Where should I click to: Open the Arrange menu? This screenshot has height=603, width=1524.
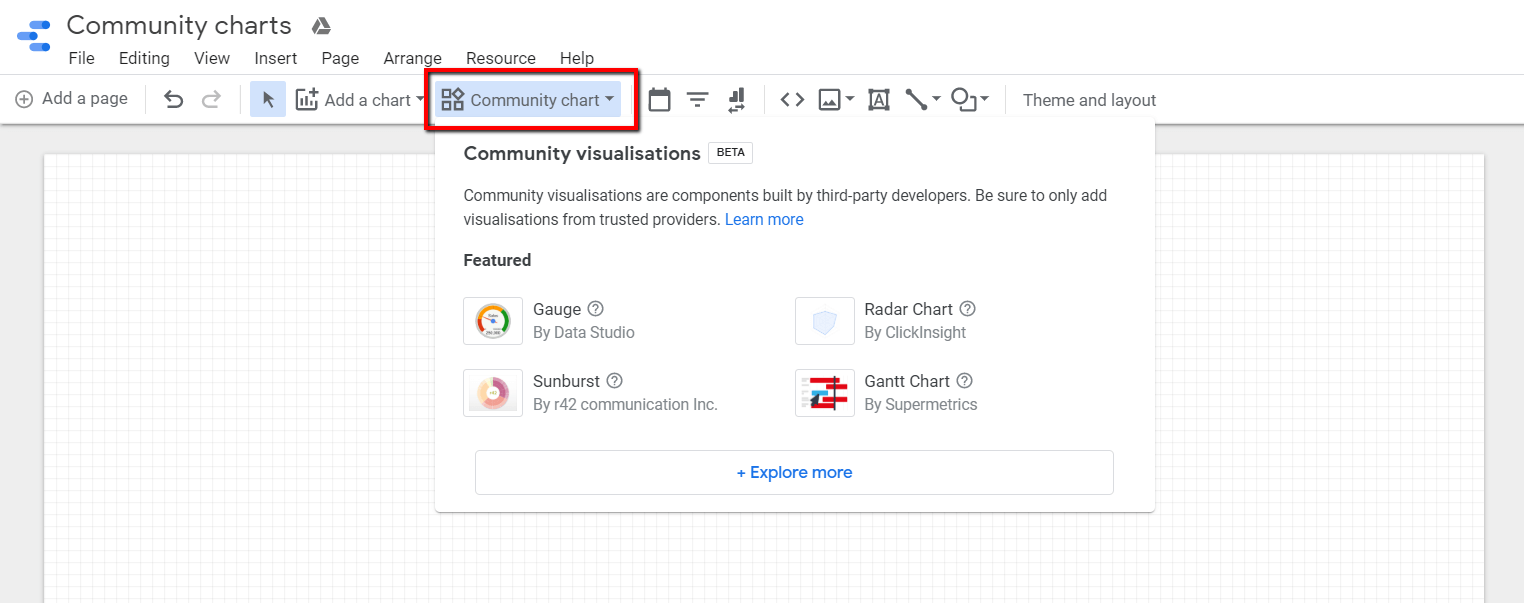pyautogui.click(x=412, y=58)
